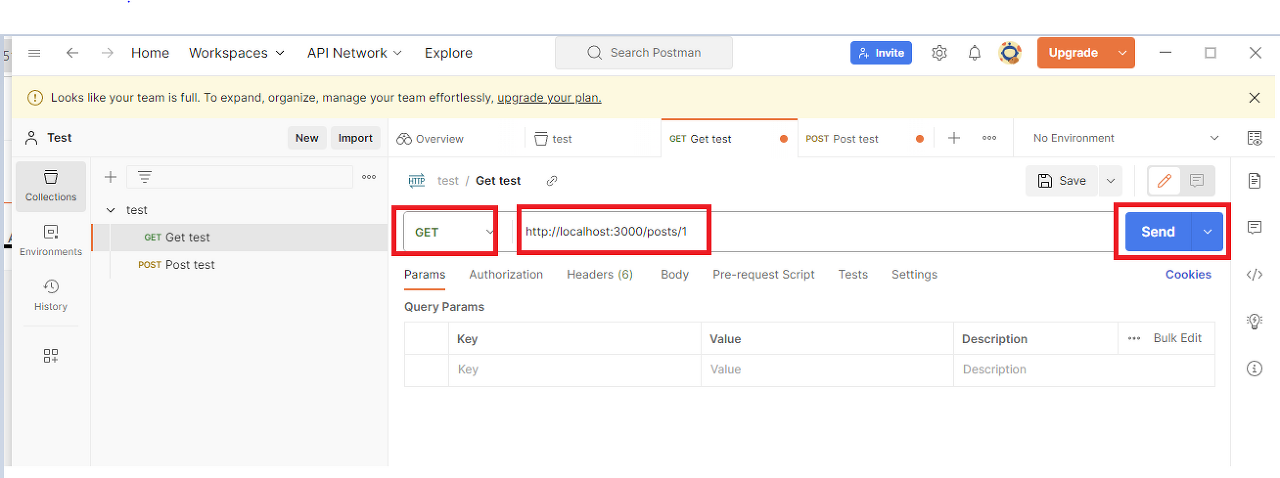Open the No Environment selector

pyautogui.click(x=1126, y=138)
